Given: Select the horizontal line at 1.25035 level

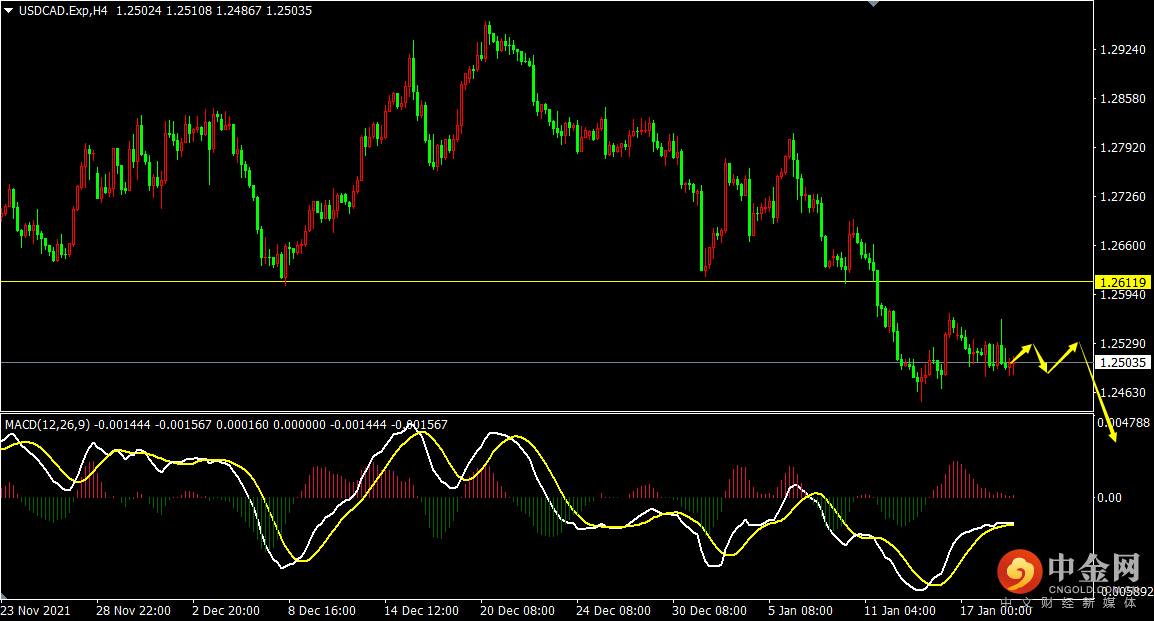Looking at the screenshot, I should [x=500, y=362].
